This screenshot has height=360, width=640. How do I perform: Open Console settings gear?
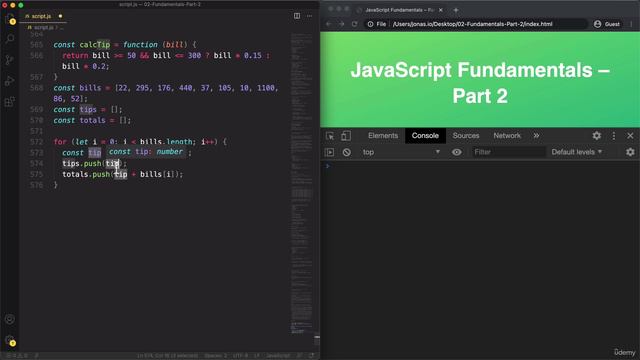(x=630, y=152)
